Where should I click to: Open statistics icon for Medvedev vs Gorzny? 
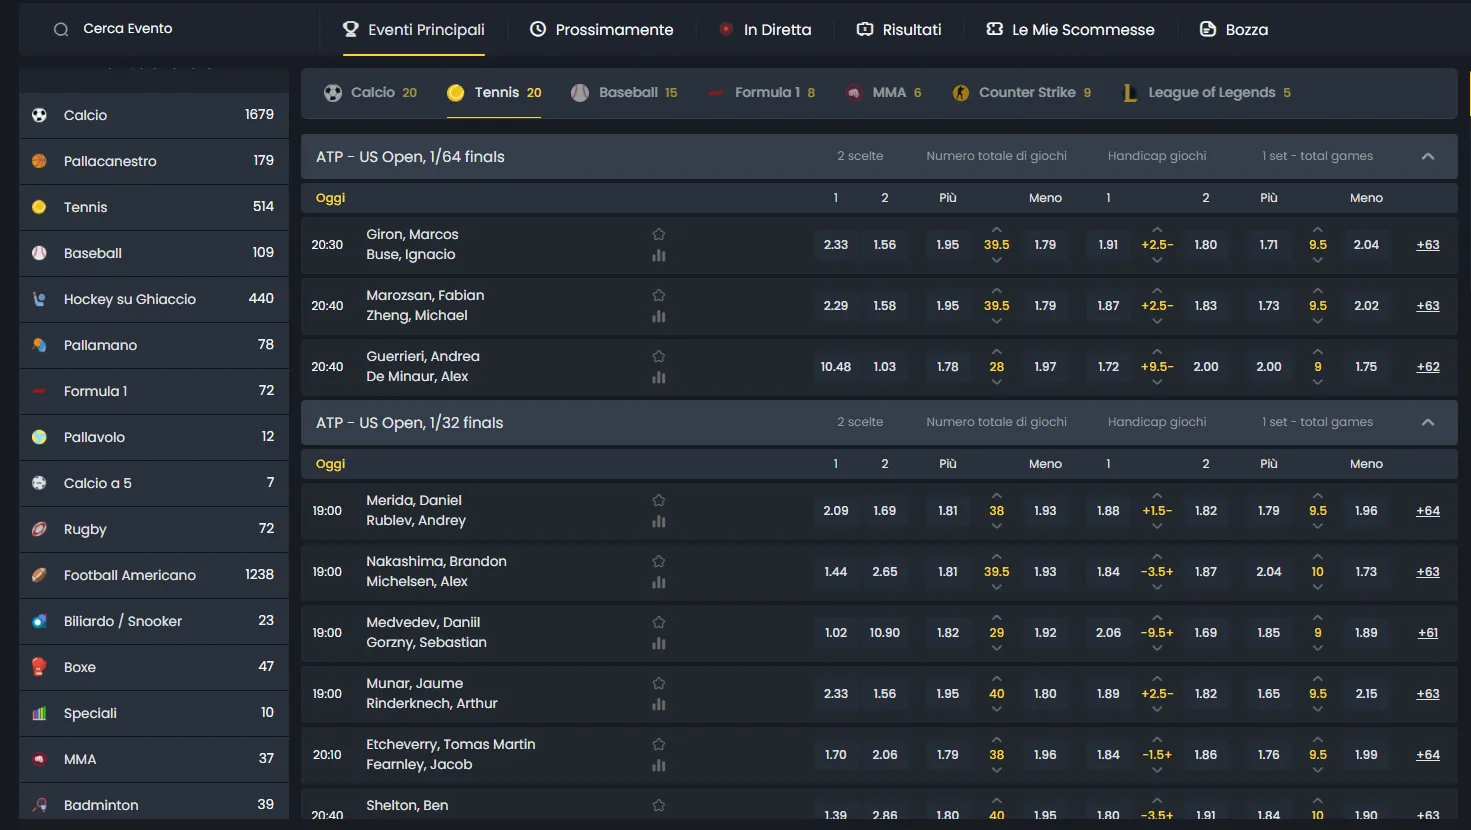(658, 644)
